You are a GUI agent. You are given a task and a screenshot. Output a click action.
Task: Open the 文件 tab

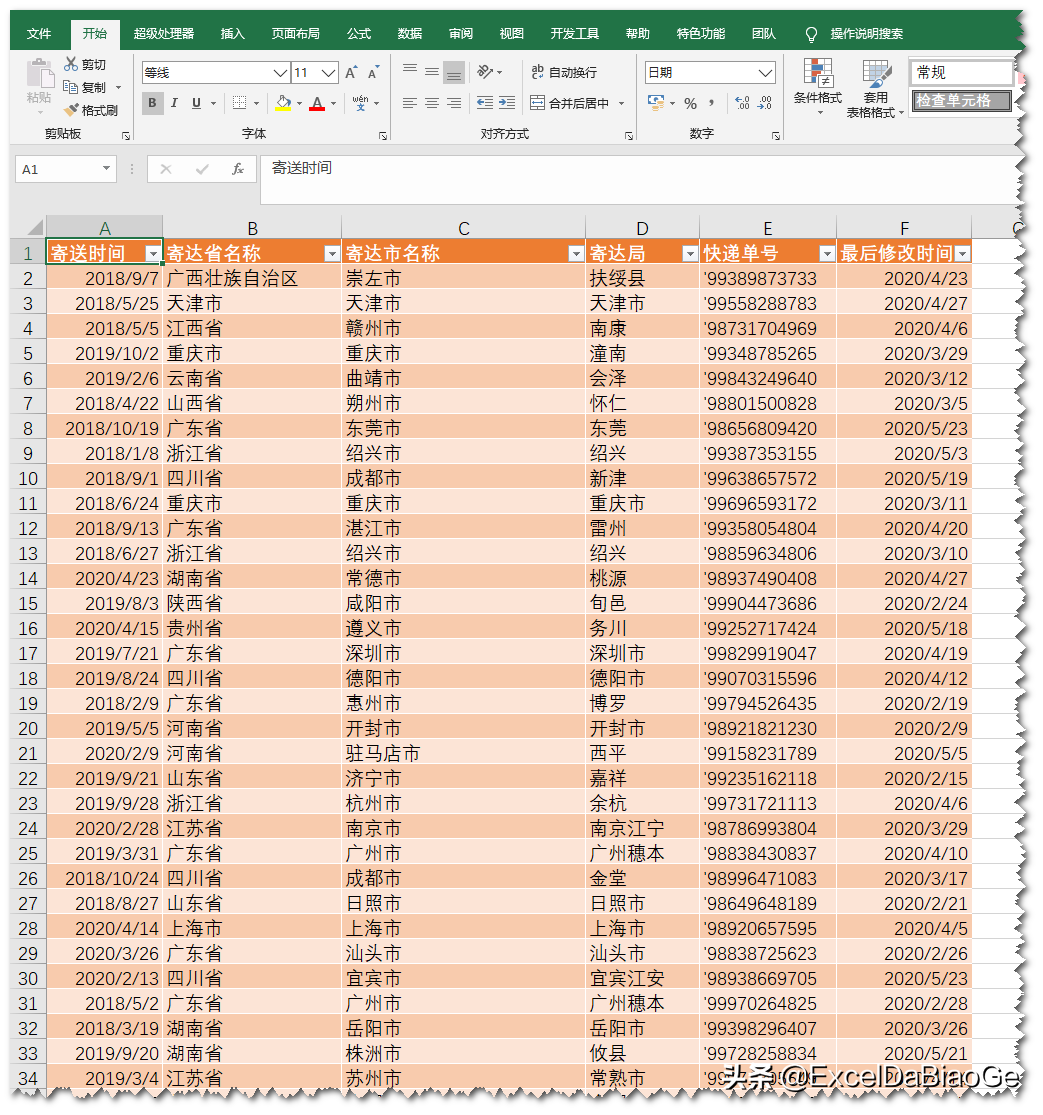click(38, 33)
